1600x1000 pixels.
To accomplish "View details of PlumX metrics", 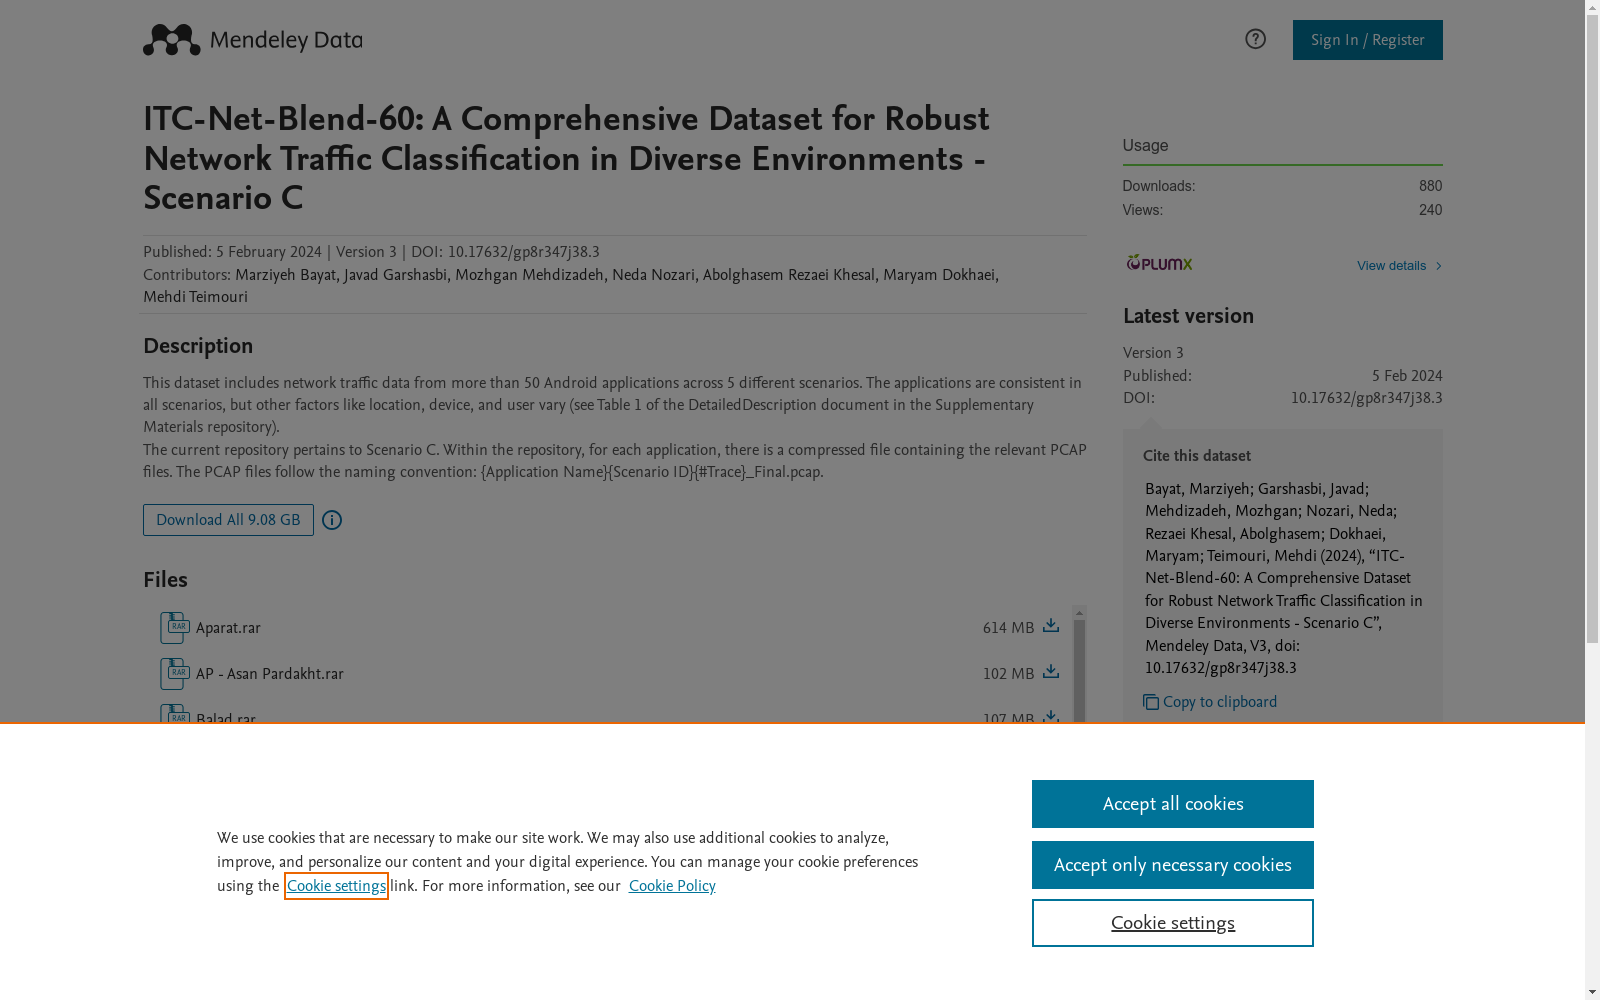I will click(1391, 266).
